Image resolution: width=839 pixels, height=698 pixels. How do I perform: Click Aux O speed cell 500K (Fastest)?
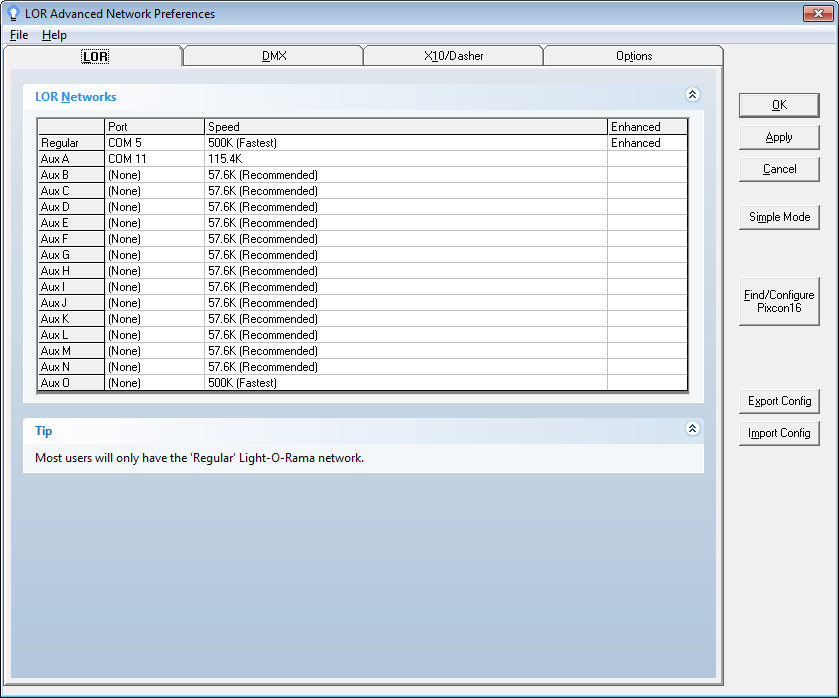click(405, 383)
